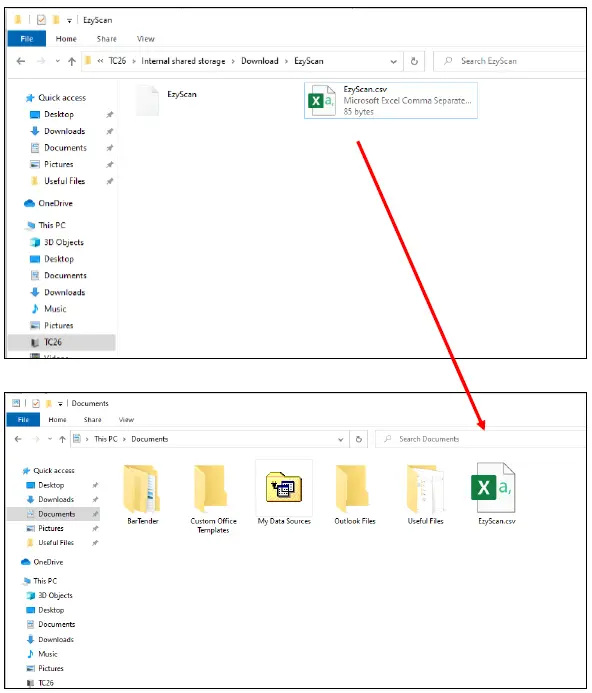This screenshot has height=693, width=592.
Task: Open the Home tab in Documents window
Action: coord(57,419)
